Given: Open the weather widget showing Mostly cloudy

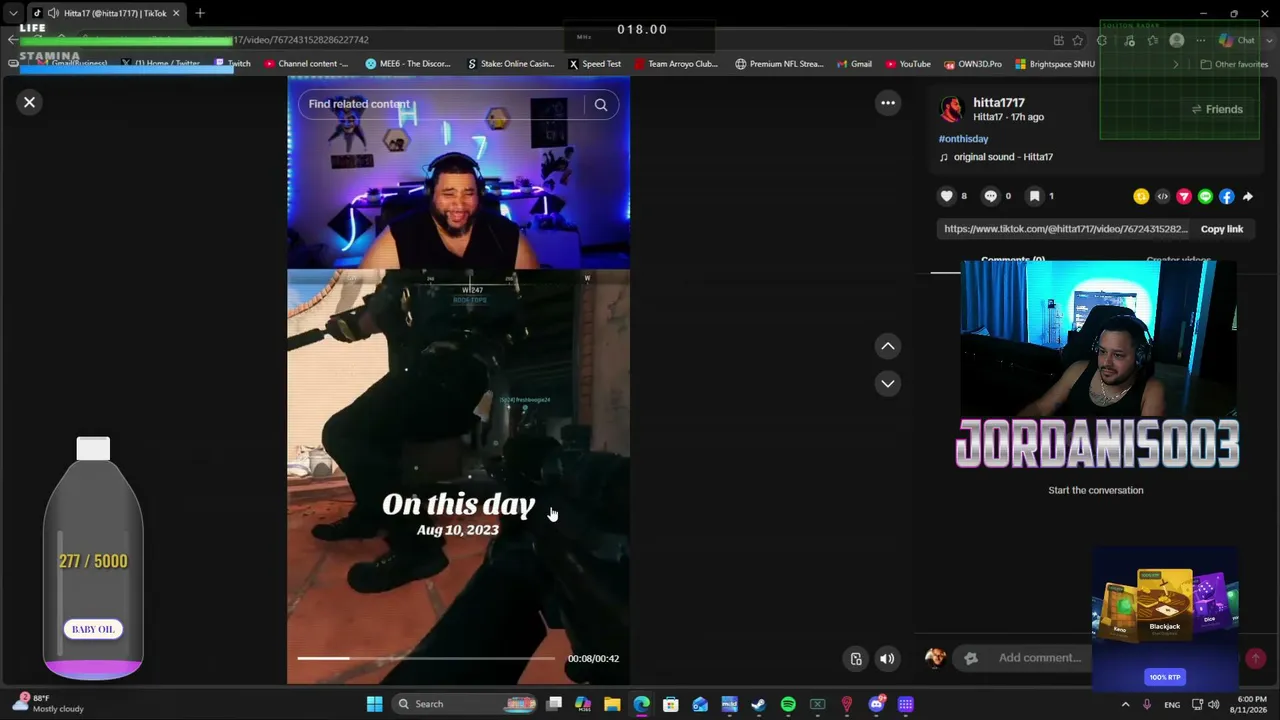Looking at the screenshot, I should [49, 704].
